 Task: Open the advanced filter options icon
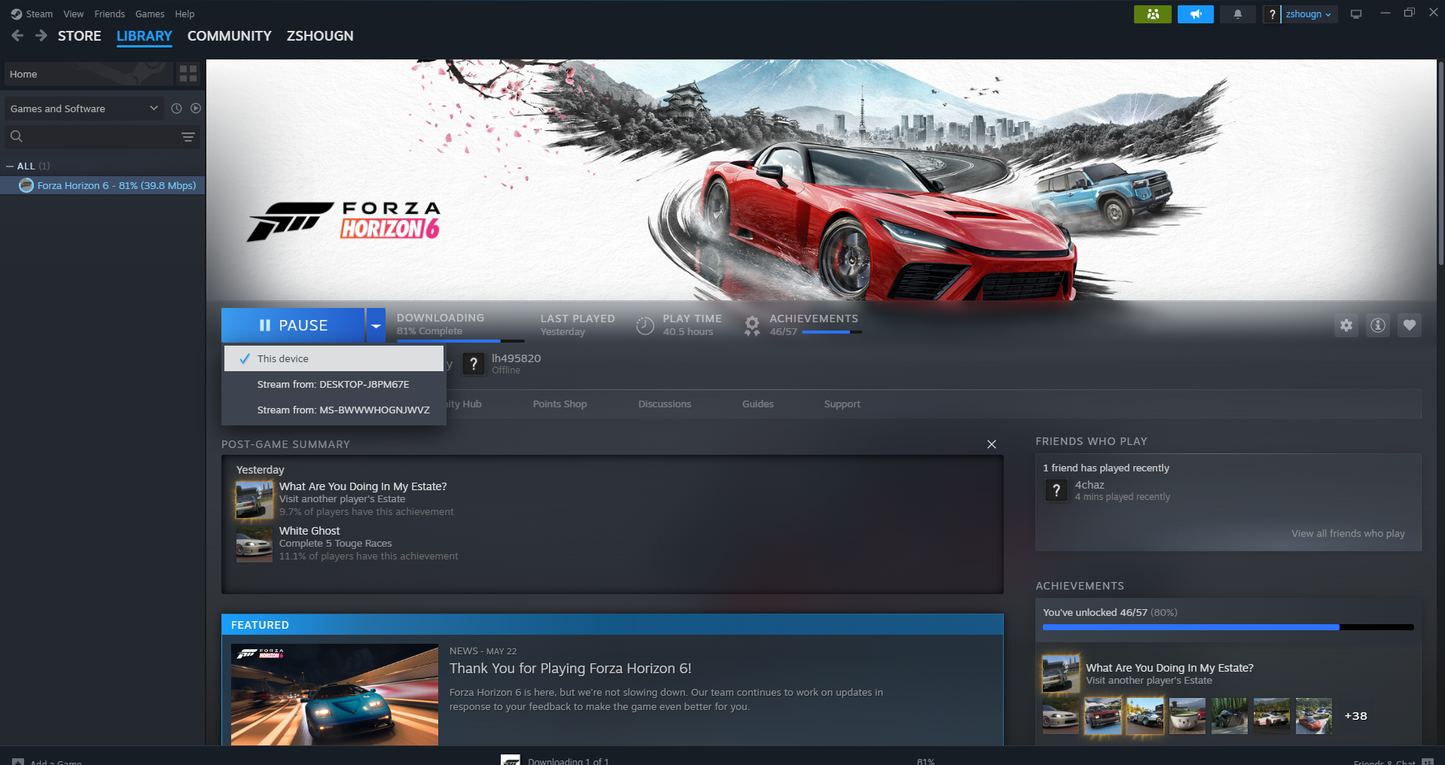pos(188,136)
